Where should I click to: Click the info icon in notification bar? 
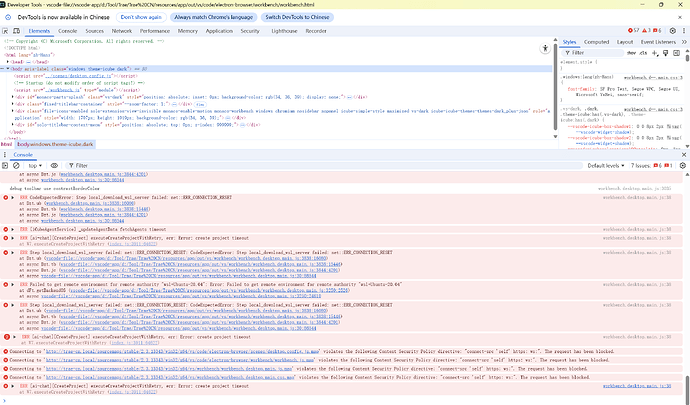pyautogui.click(x=8, y=17)
